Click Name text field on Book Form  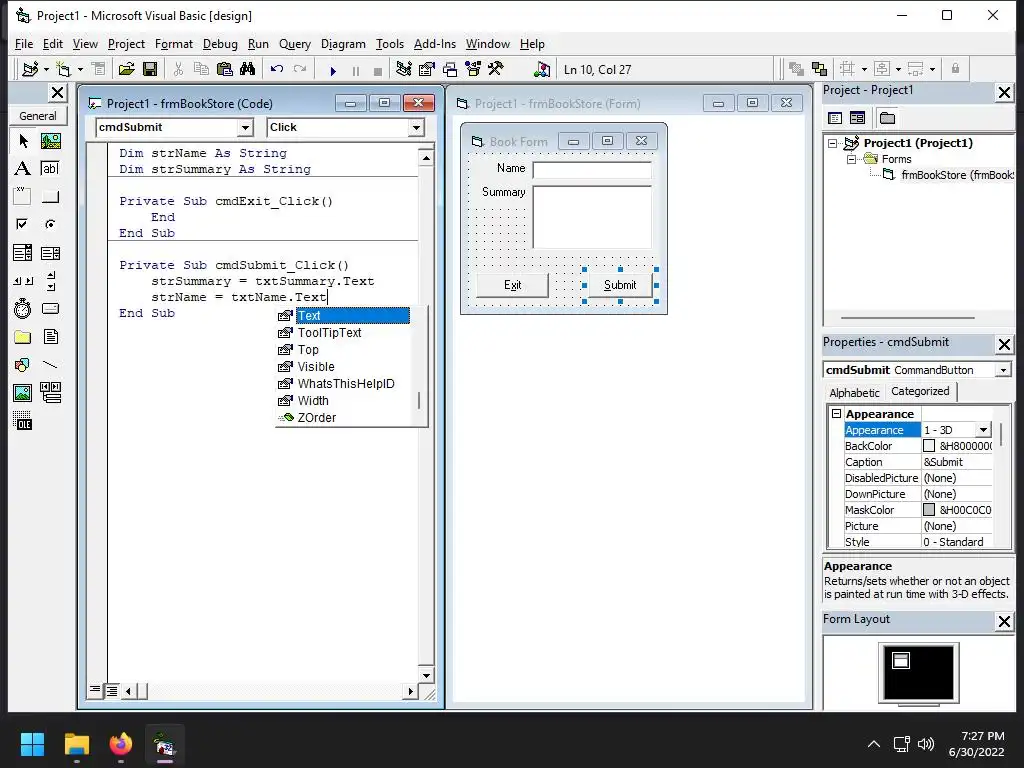(592, 170)
